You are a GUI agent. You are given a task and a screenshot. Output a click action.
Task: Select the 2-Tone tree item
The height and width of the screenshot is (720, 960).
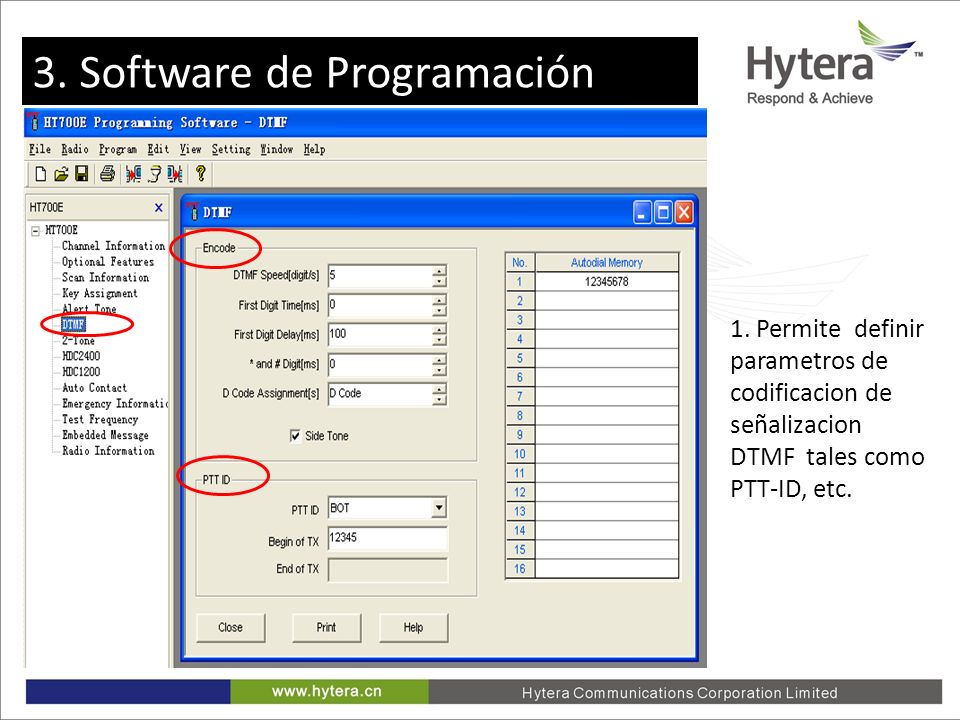78,341
